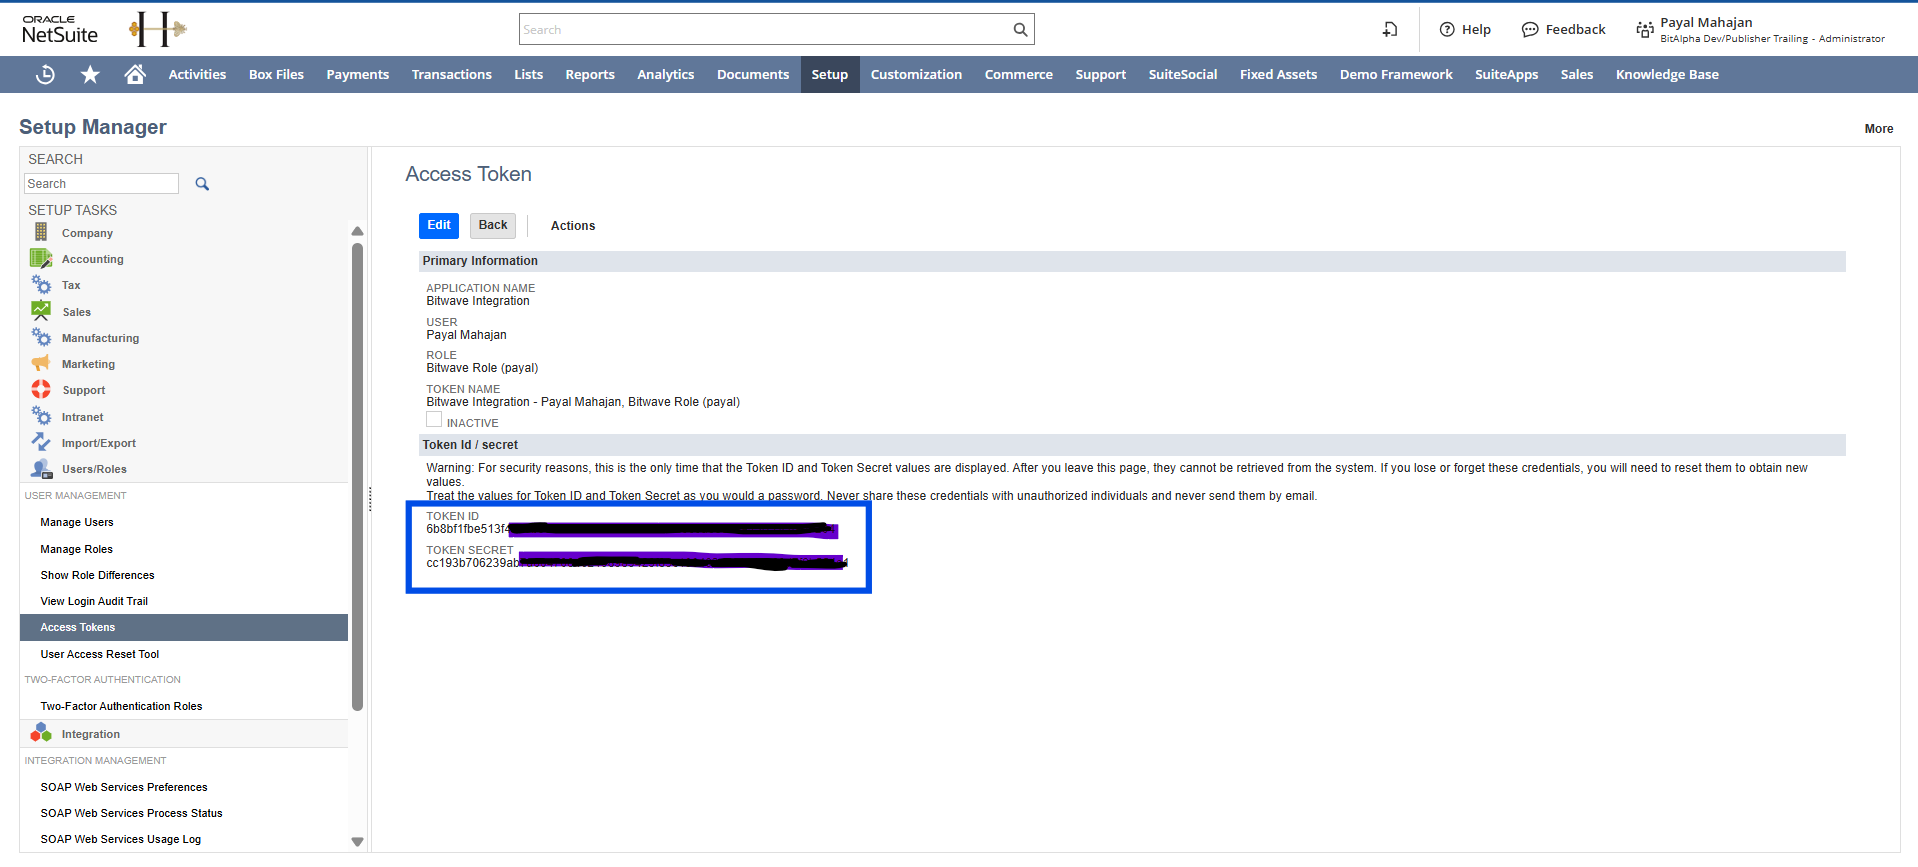Open the Payments menu
Screen dimensions: 1918x867
coord(358,74)
